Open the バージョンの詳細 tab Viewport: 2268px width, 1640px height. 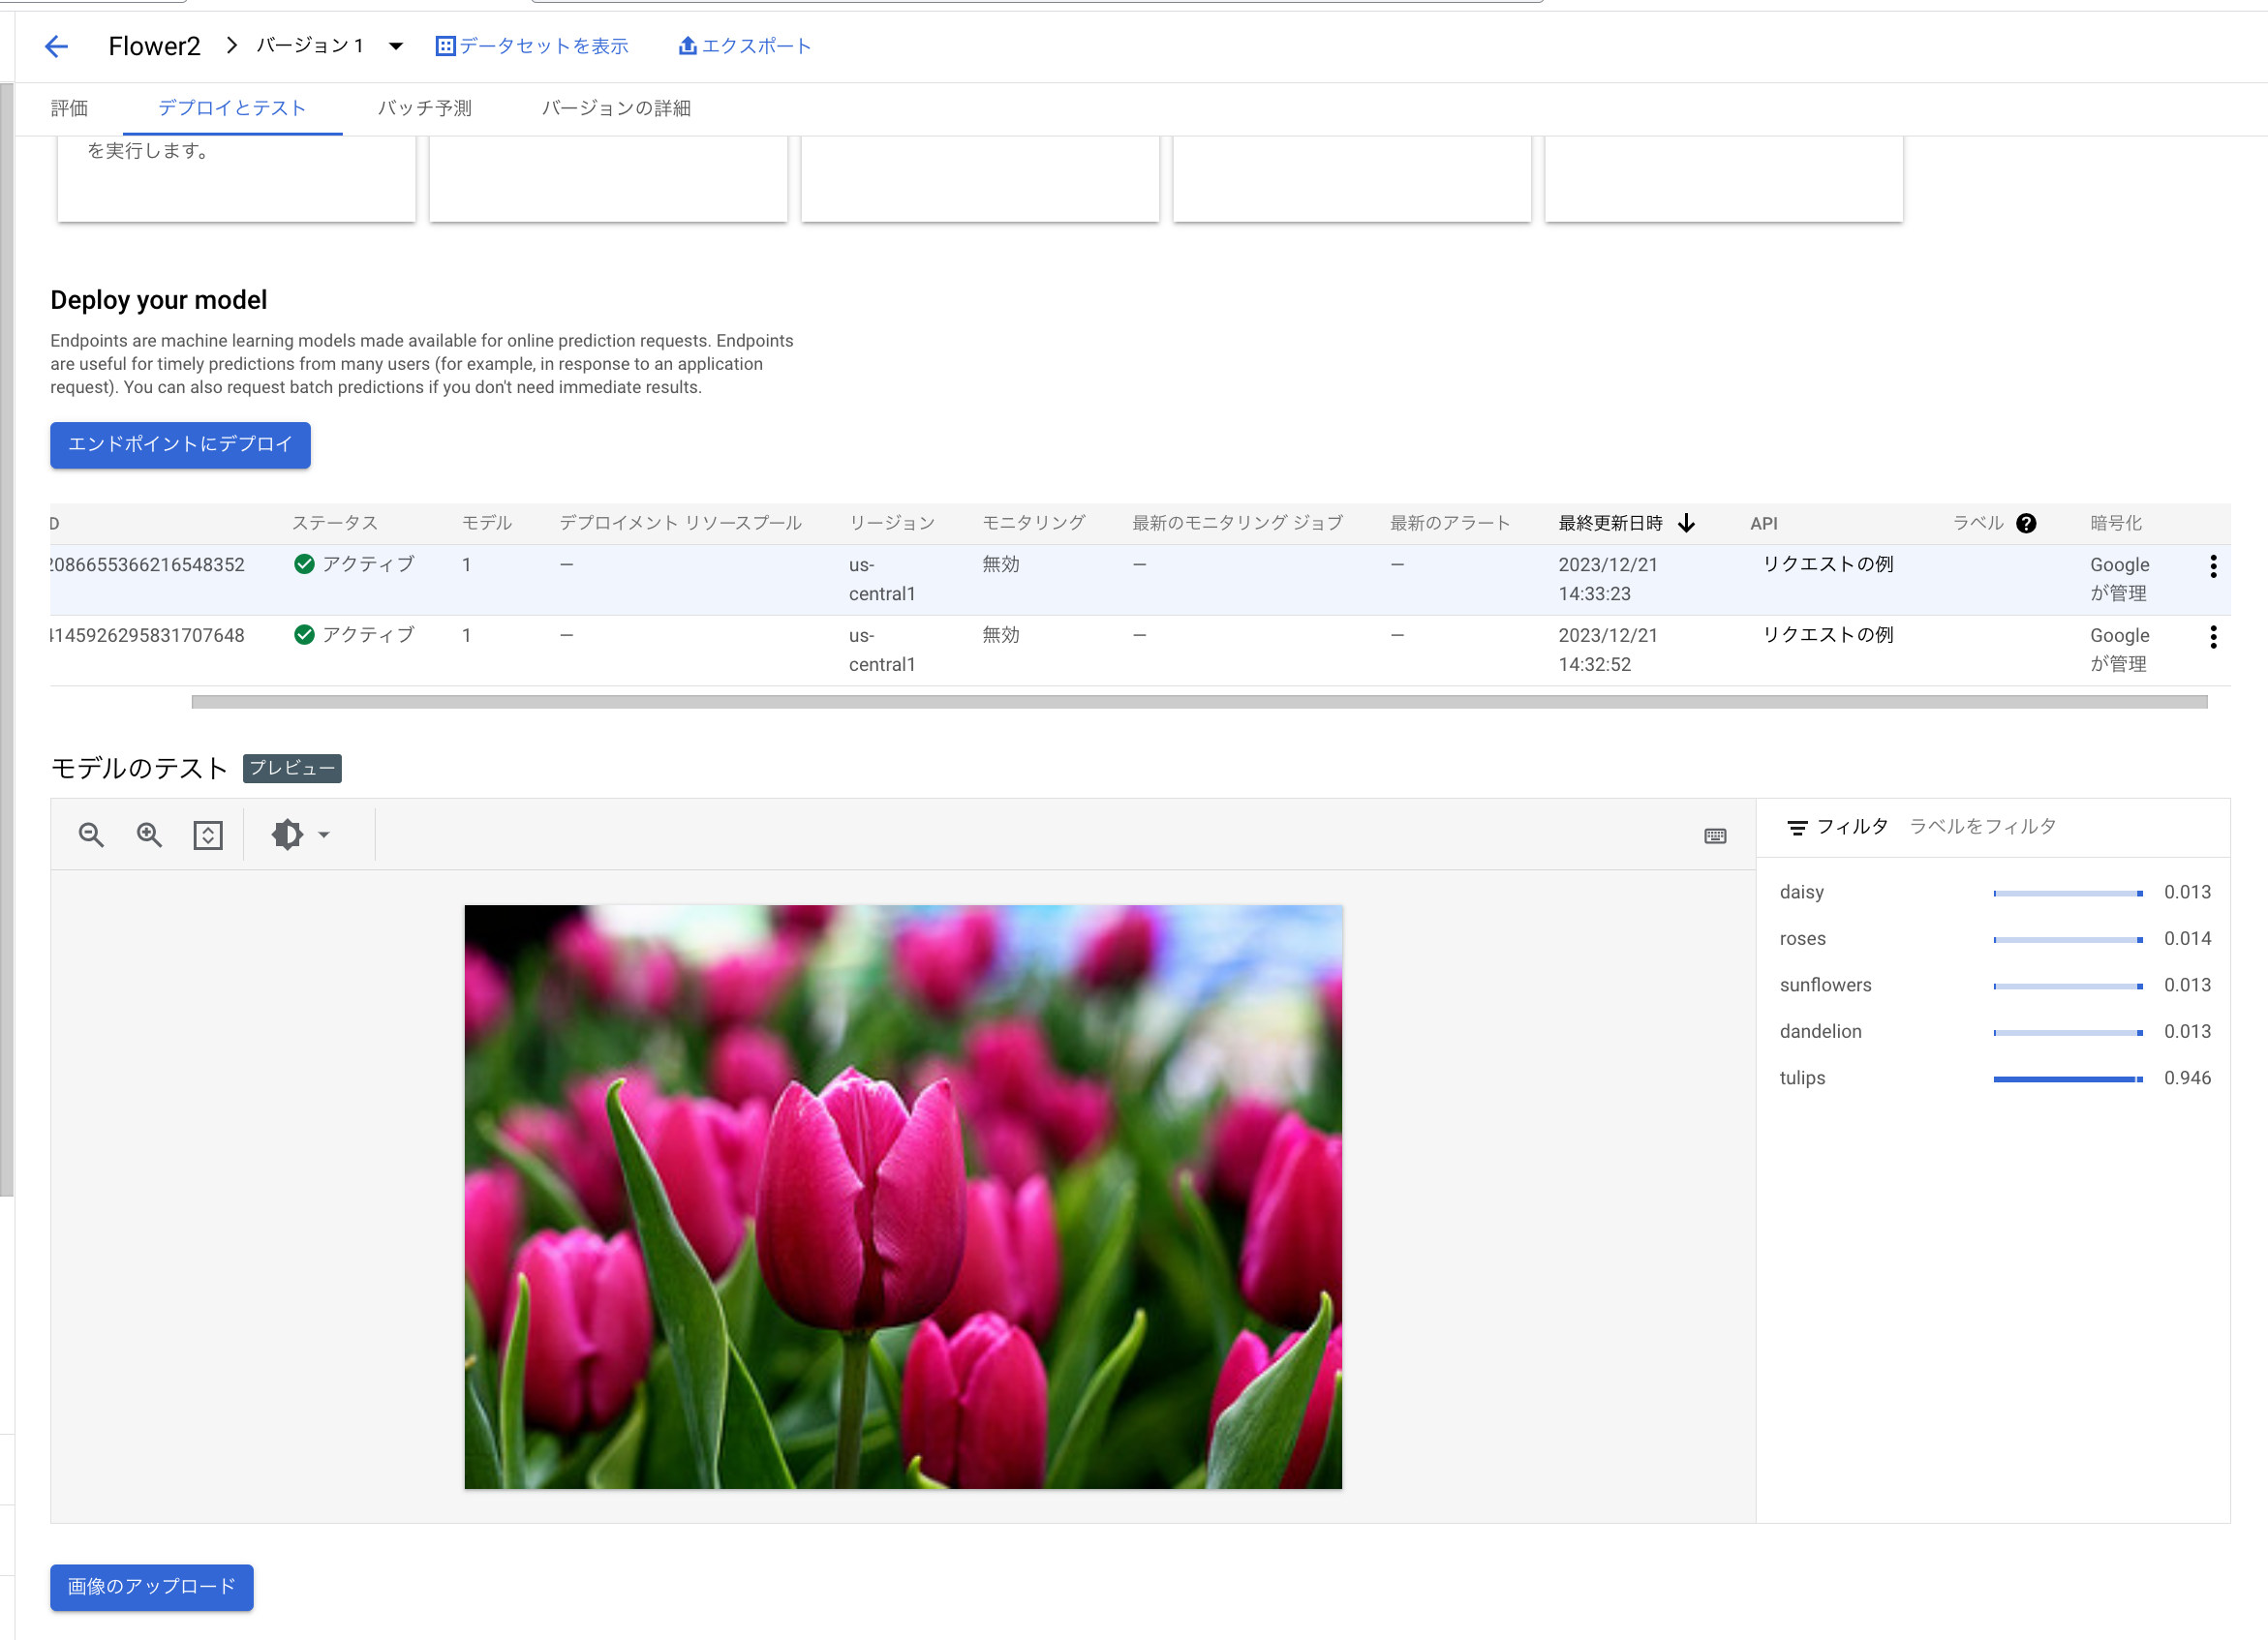coord(615,108)
